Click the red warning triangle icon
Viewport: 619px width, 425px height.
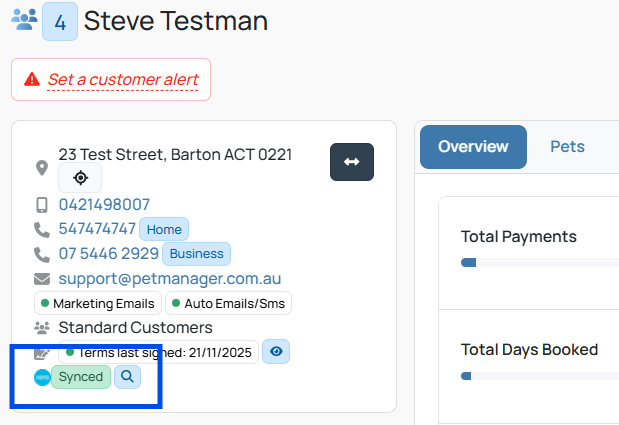32,79
